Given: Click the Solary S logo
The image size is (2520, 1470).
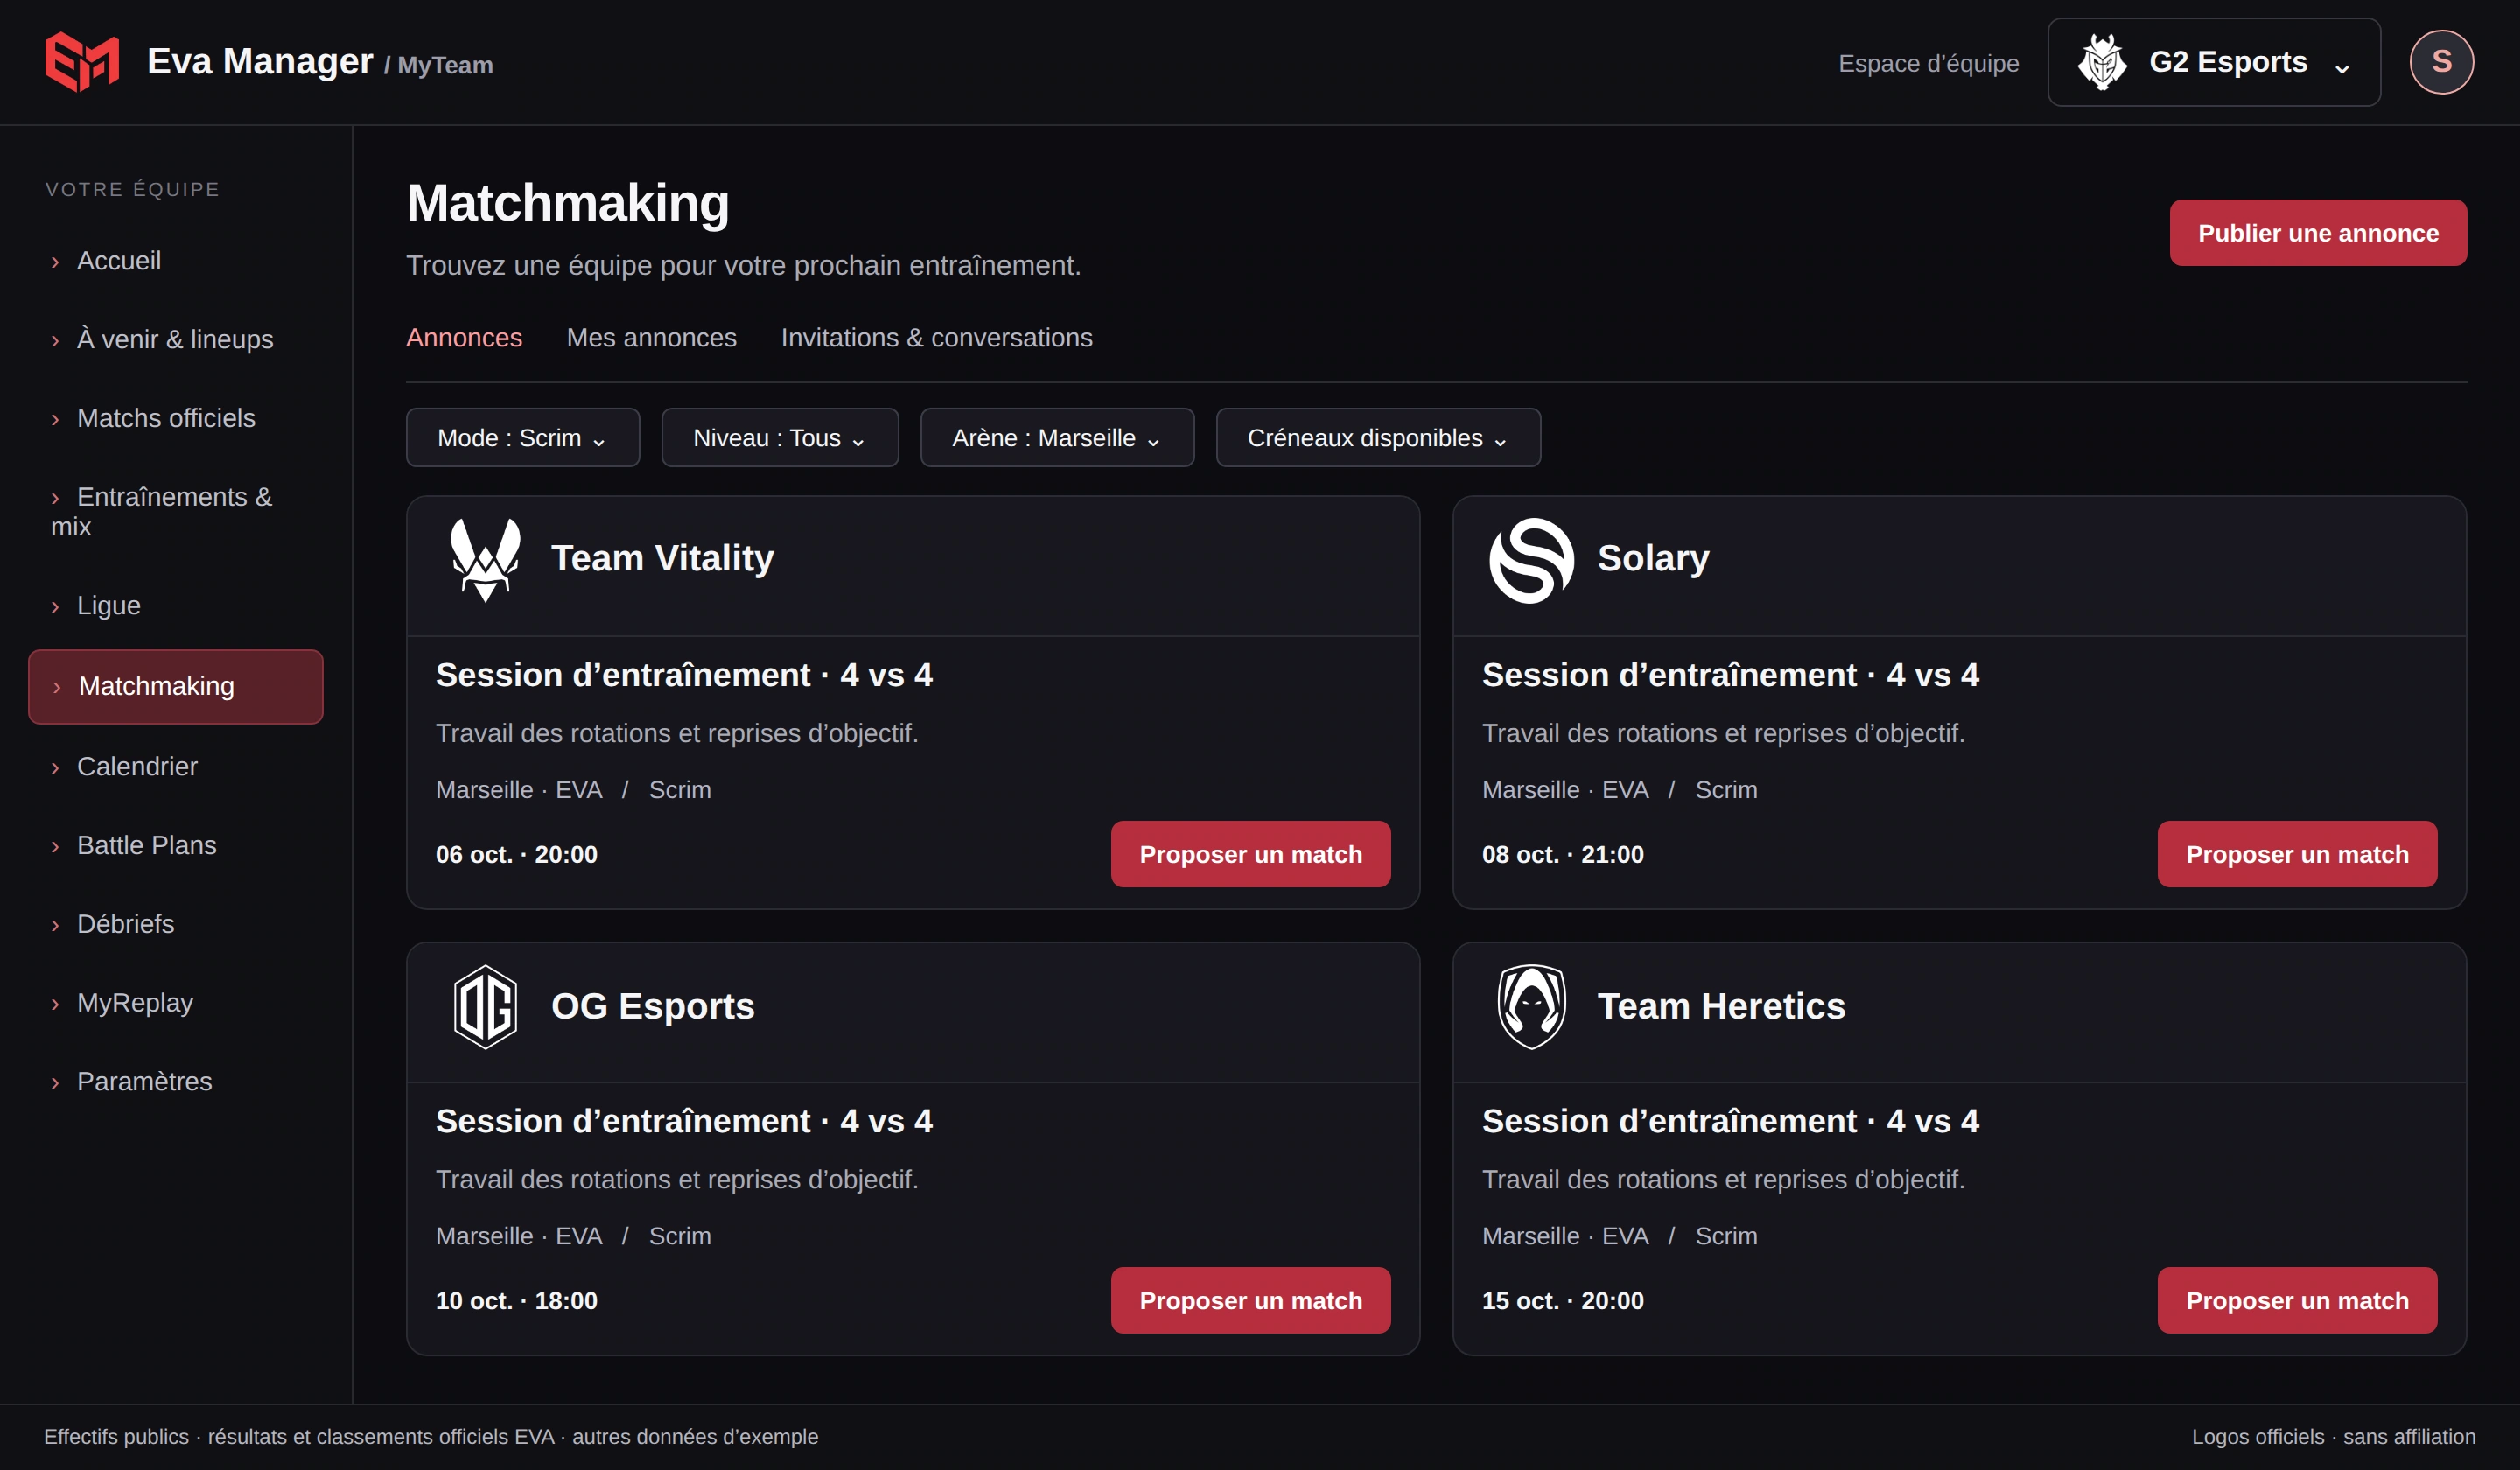Looking at the screenshot, I should pos(1531,560).
